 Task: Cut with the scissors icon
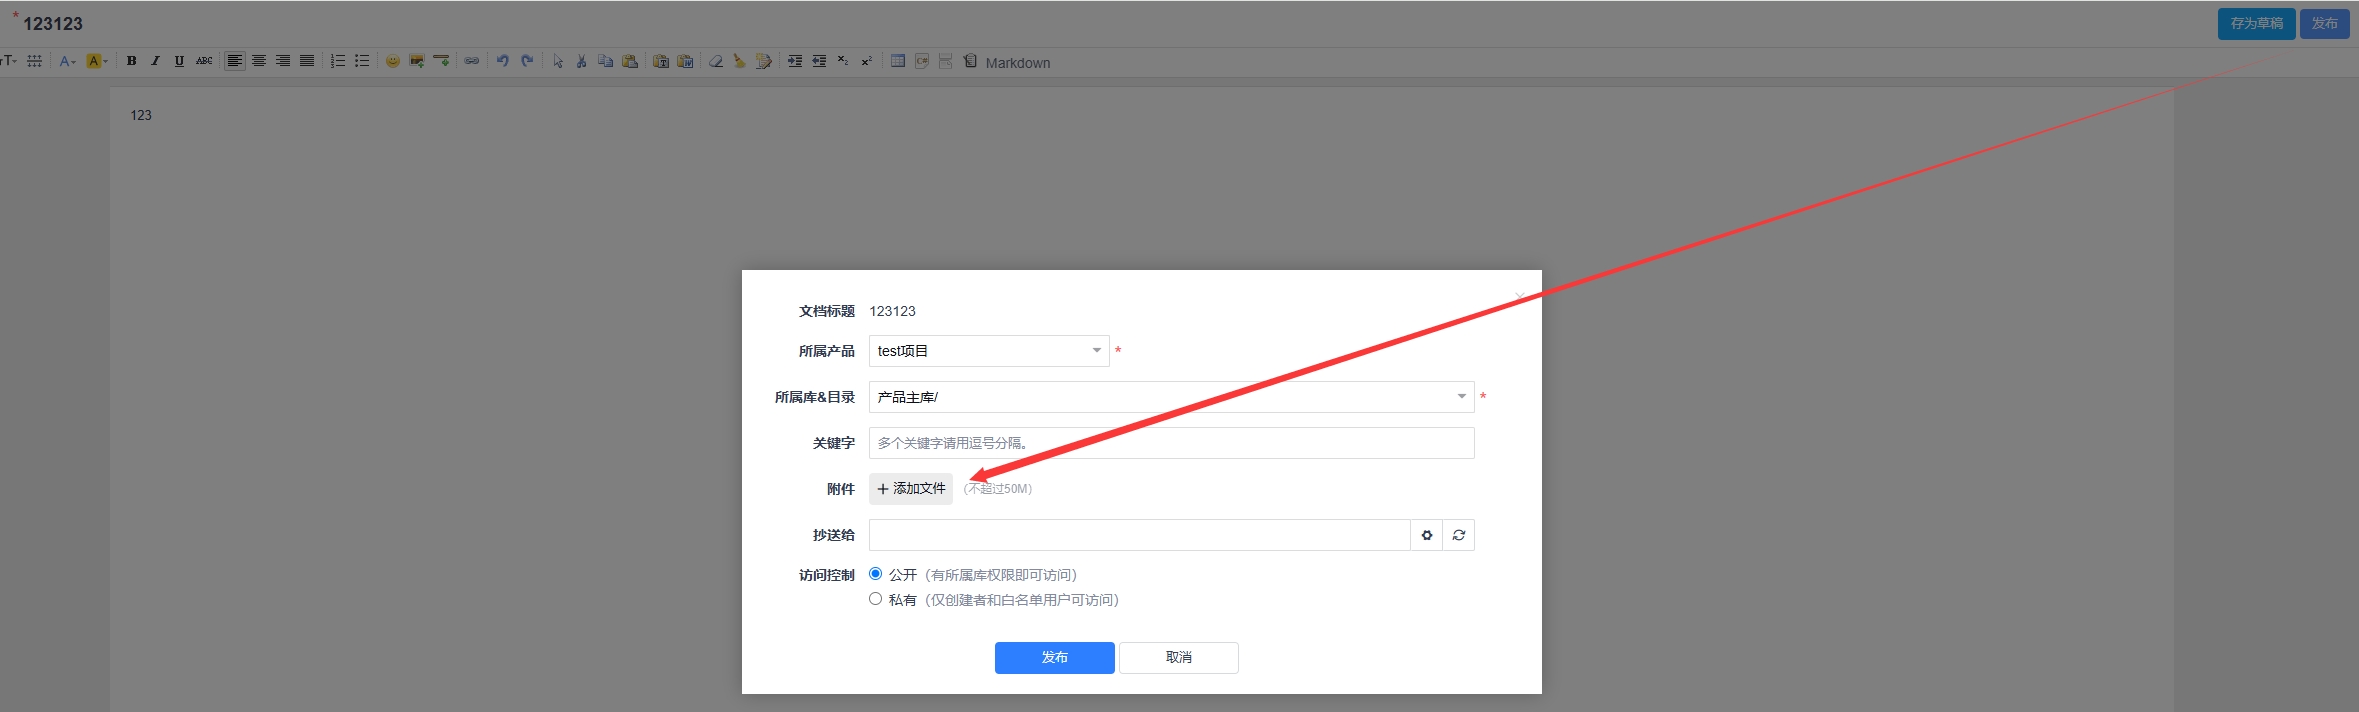(x=581, y=61)
